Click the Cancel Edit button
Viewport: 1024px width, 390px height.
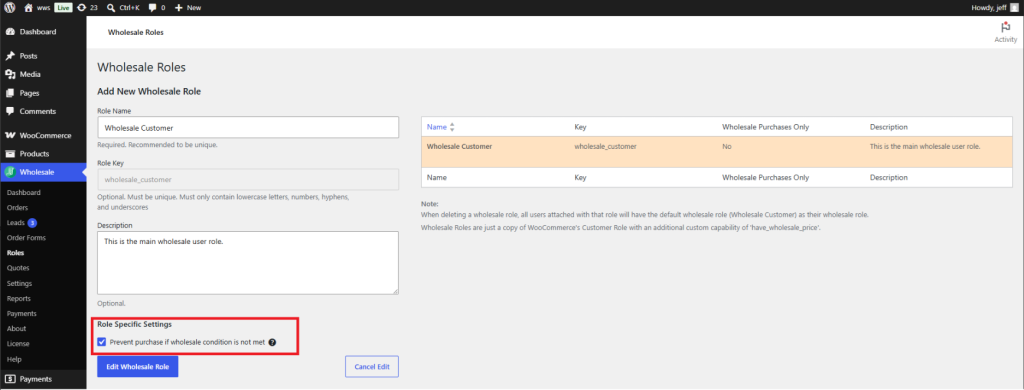372,366
